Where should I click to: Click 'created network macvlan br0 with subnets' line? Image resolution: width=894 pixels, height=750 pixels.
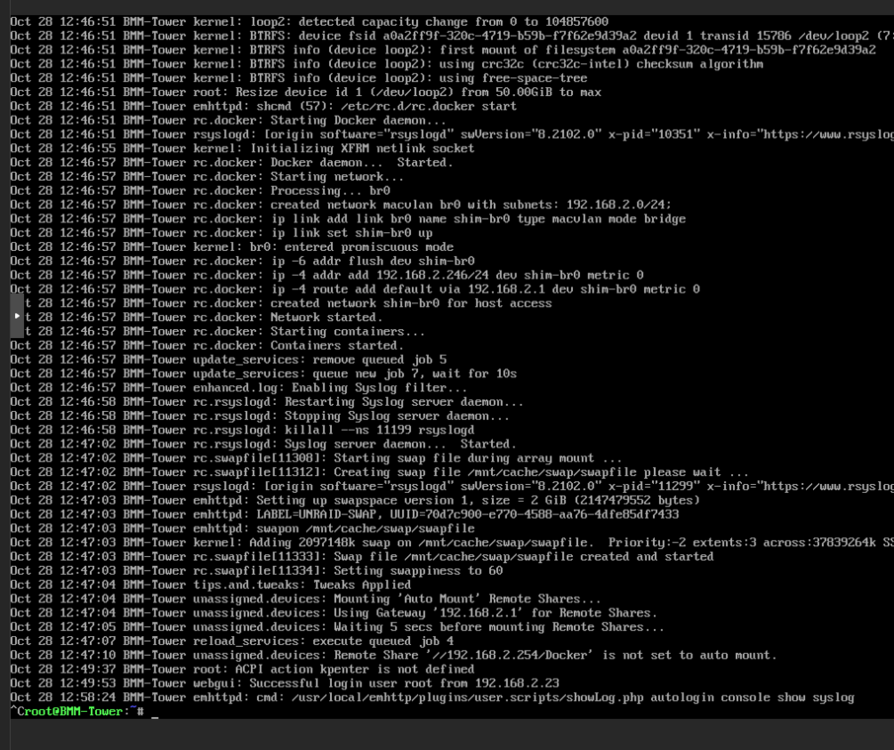(341, 205)
